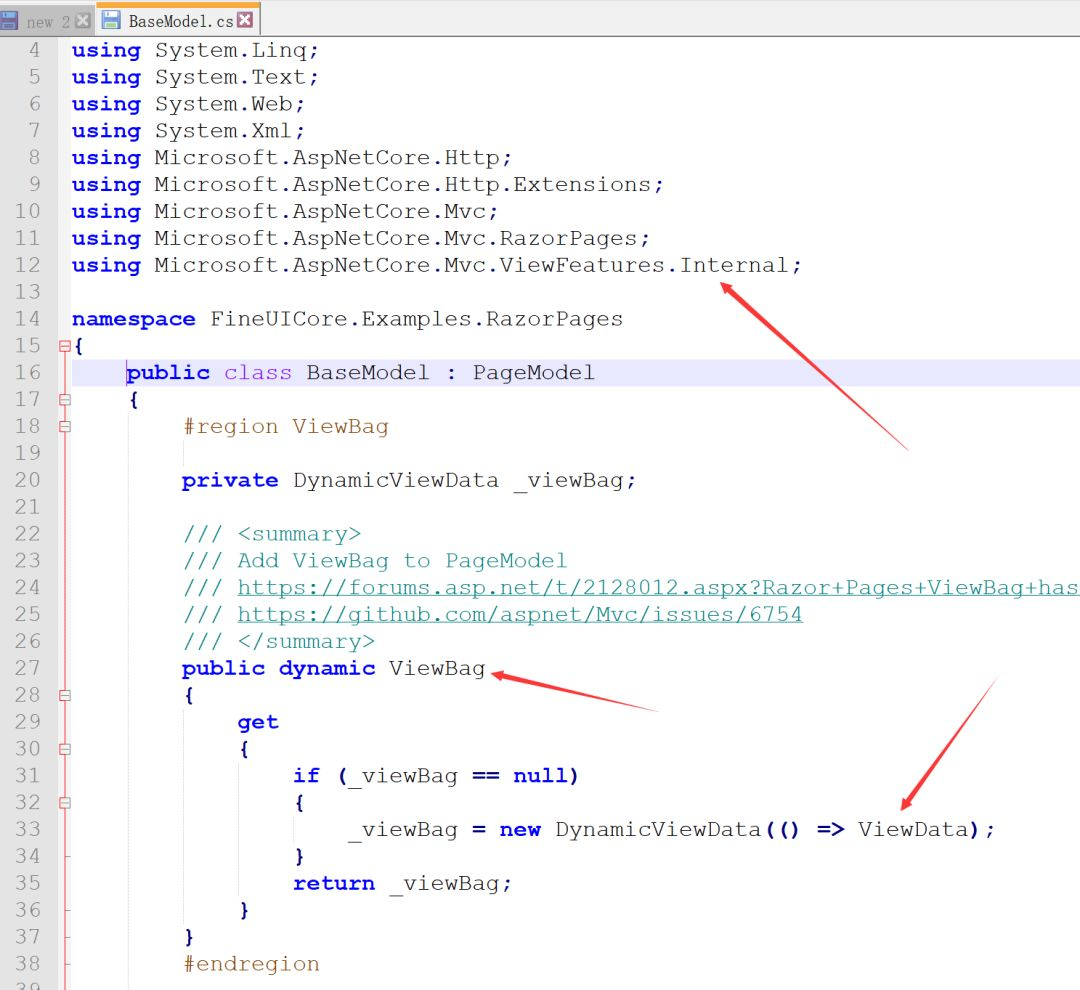Click 'using System.Web;' line

tap(188, 104)
